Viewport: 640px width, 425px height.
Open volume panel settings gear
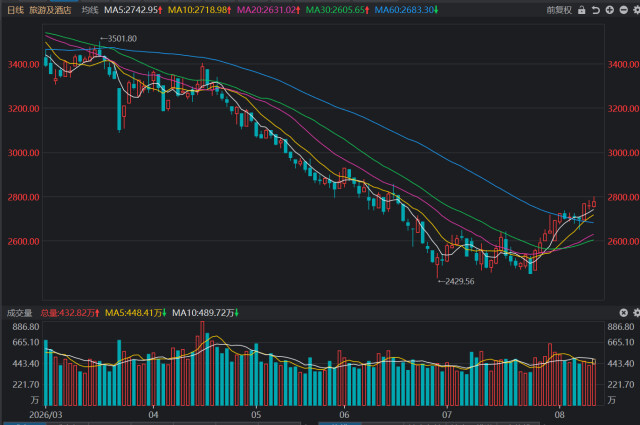tap(636, 313)
